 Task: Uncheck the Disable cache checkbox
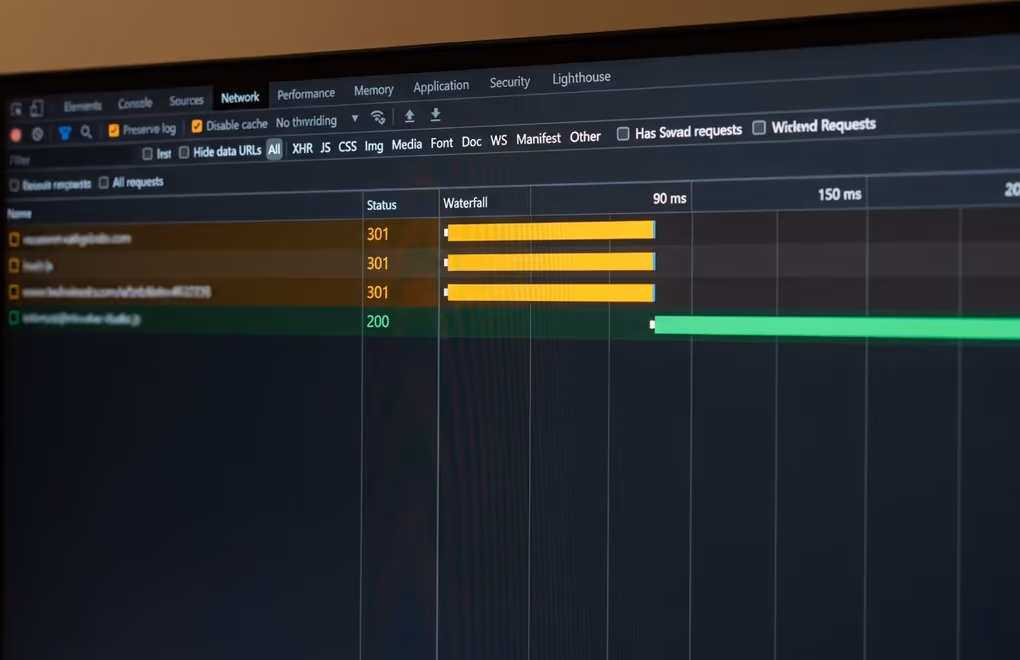(x=197, y=126)
